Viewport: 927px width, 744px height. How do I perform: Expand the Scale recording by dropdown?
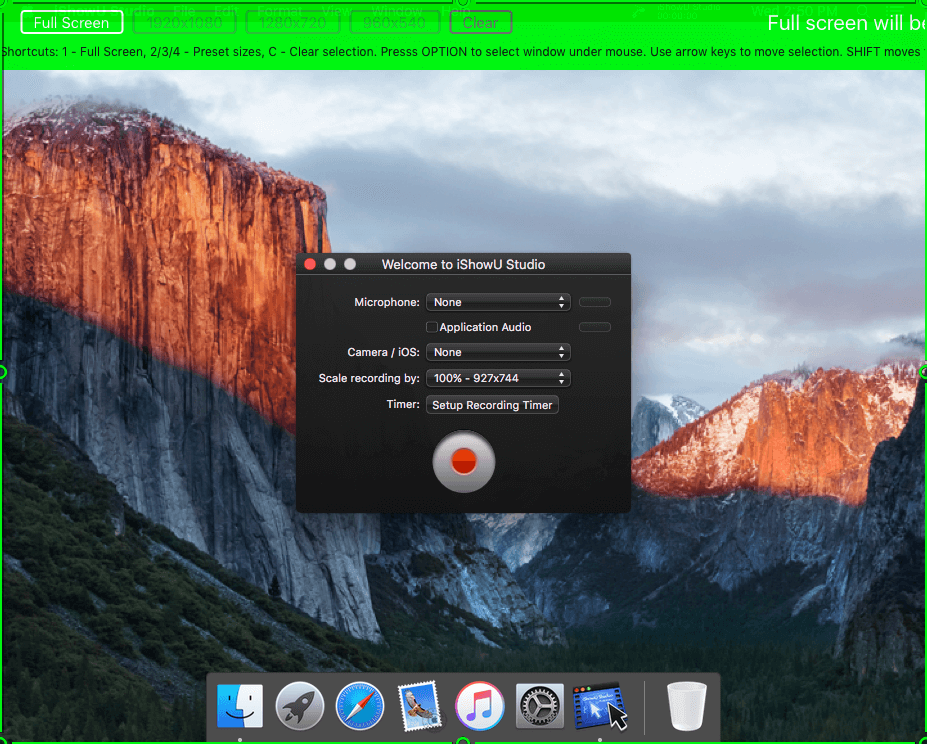pos(498,378)
